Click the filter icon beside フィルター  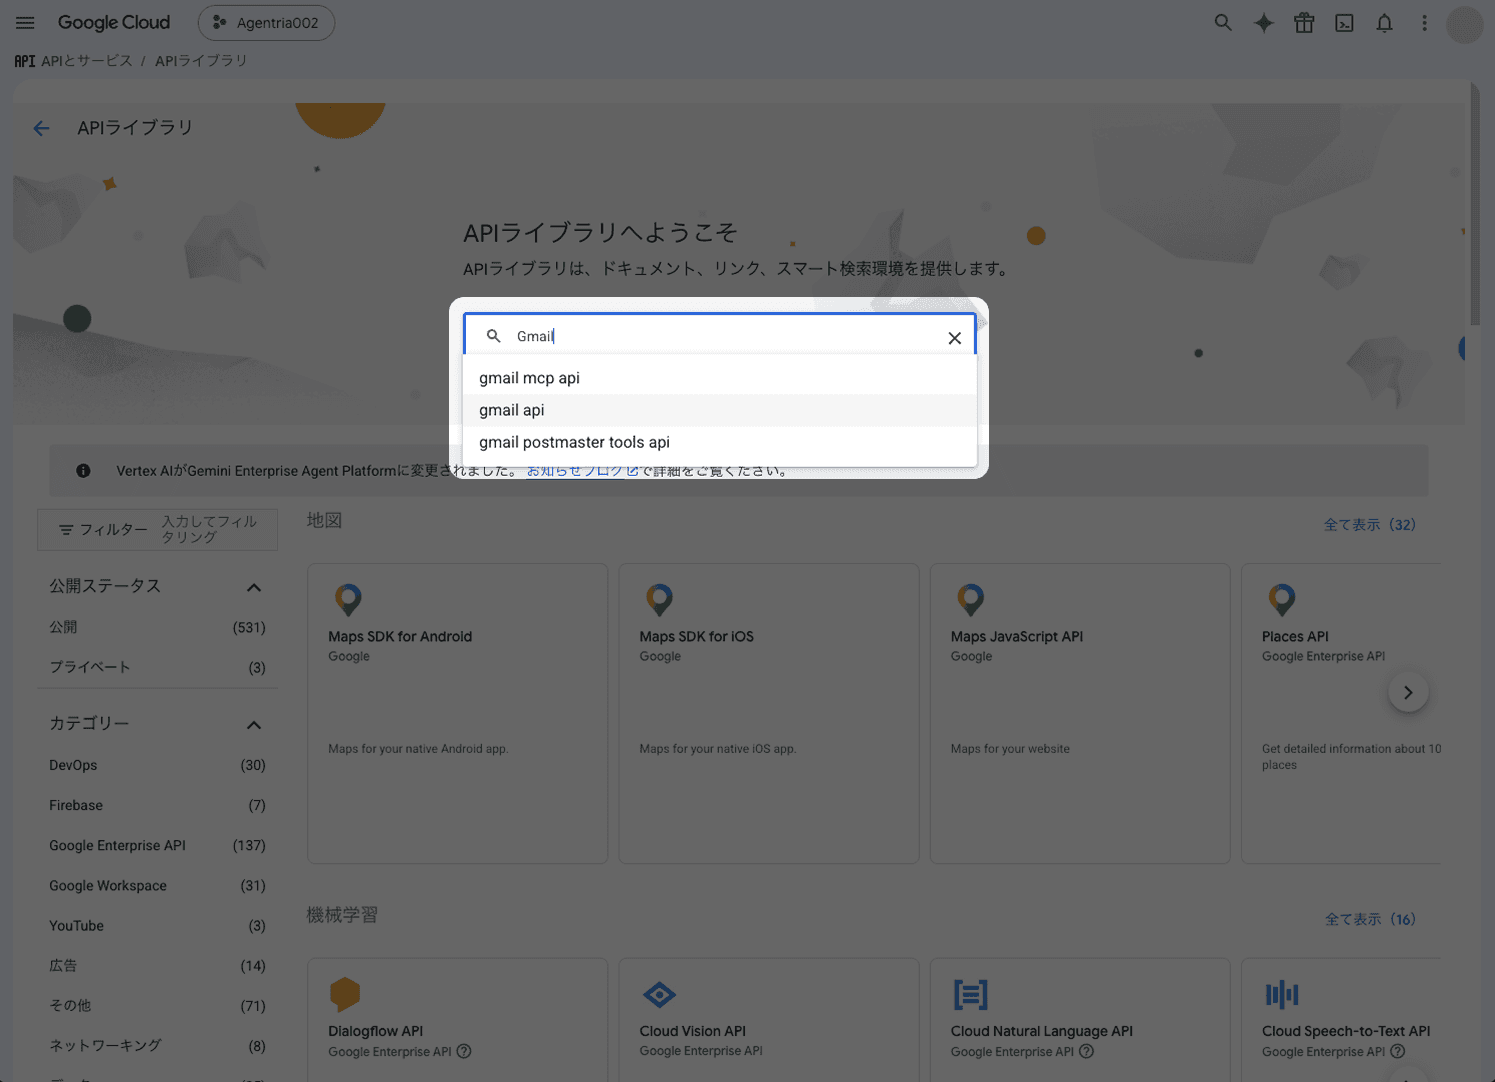point(66,530)
